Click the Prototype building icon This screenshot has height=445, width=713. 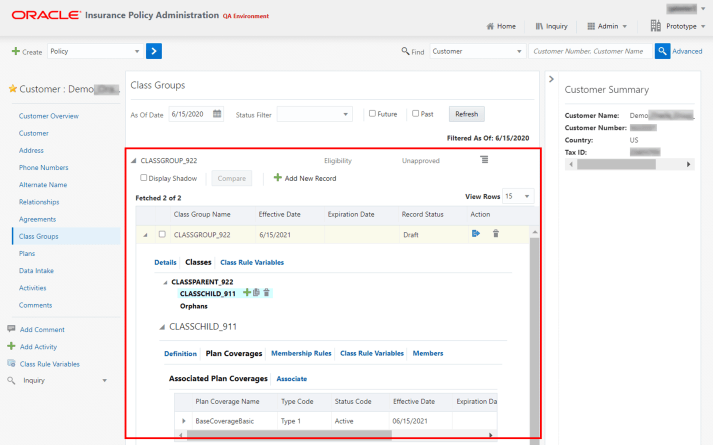coord(656,25)
